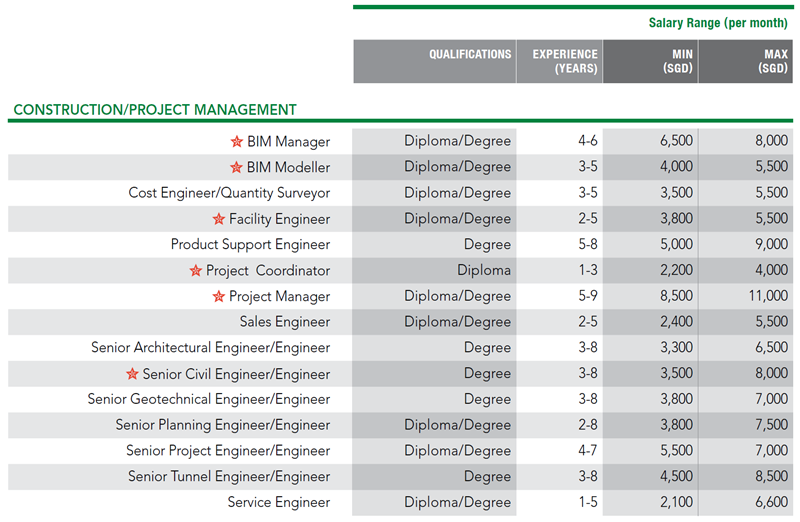The height and width of the screenshot is (522, 800).
Task: Click the star next to Project Coordinator
Action: pos(196,271)
